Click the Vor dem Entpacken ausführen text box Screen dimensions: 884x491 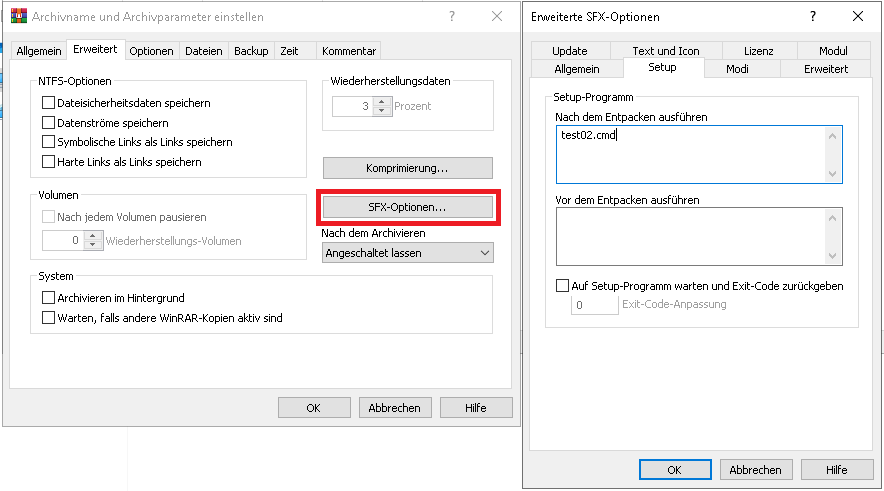(x=698, y=236)
